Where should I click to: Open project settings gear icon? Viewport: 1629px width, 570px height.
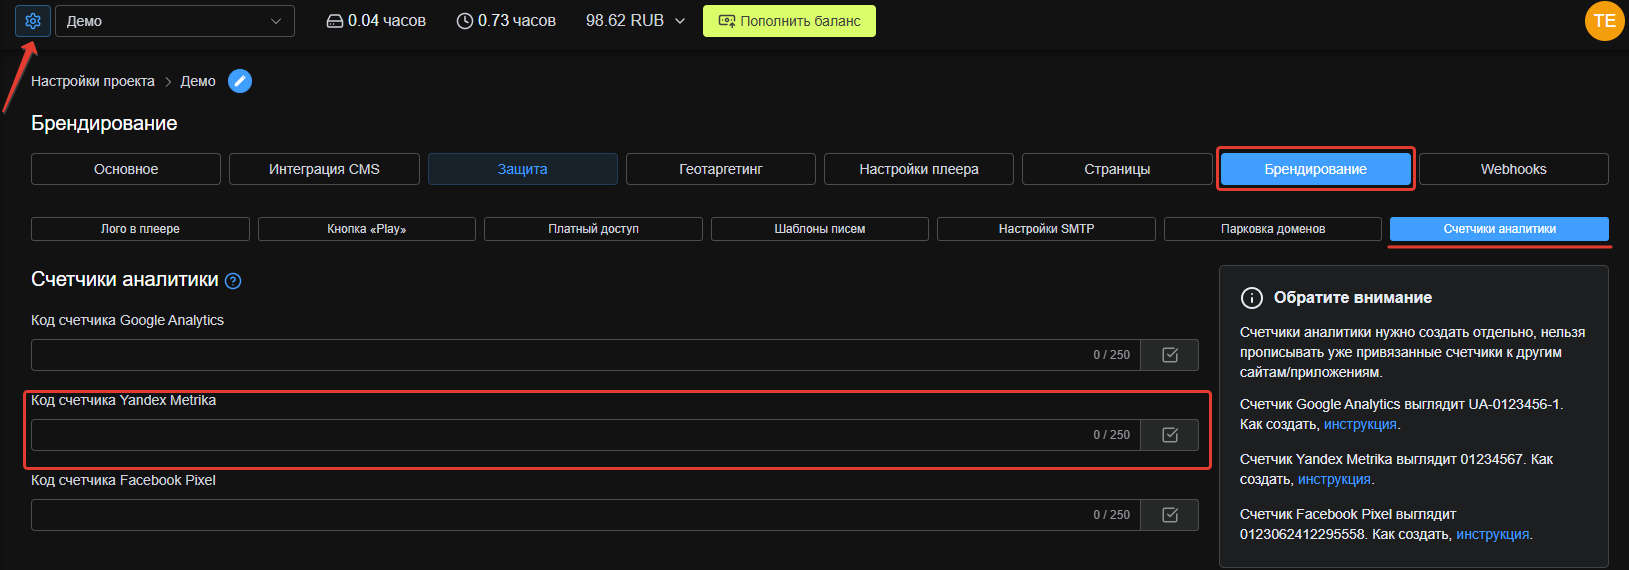point(33,21)
